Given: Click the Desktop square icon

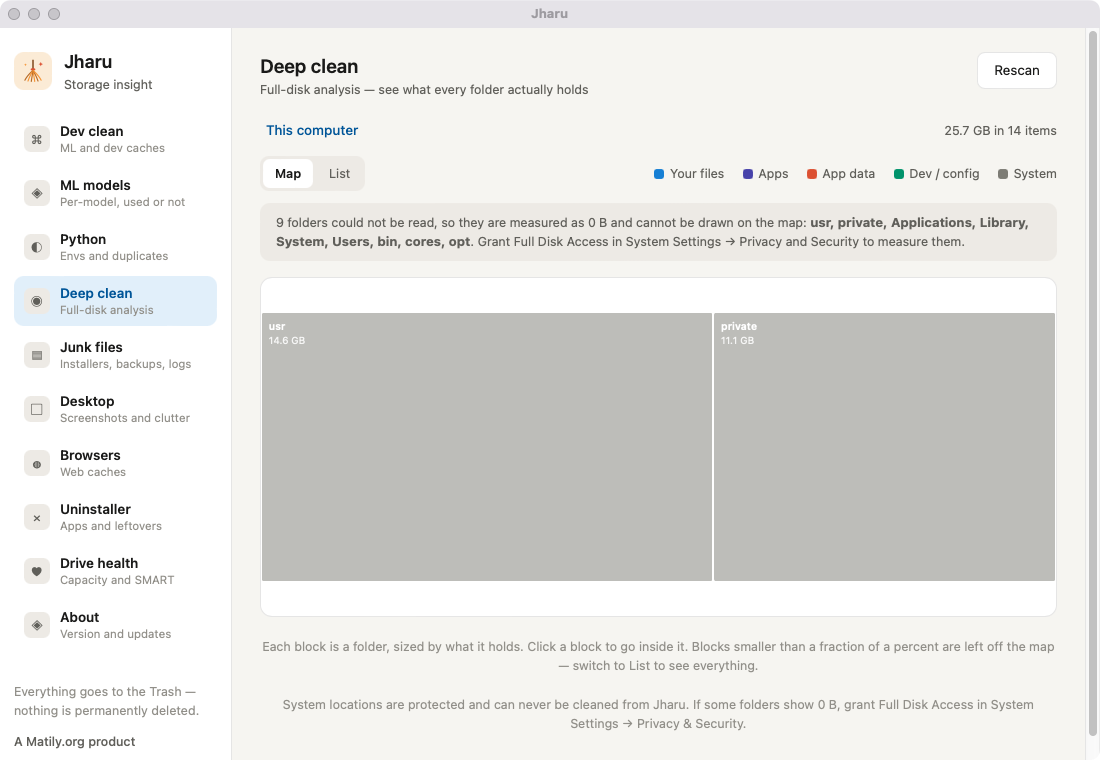Looking at the screenshot, I should click(36, 409).
